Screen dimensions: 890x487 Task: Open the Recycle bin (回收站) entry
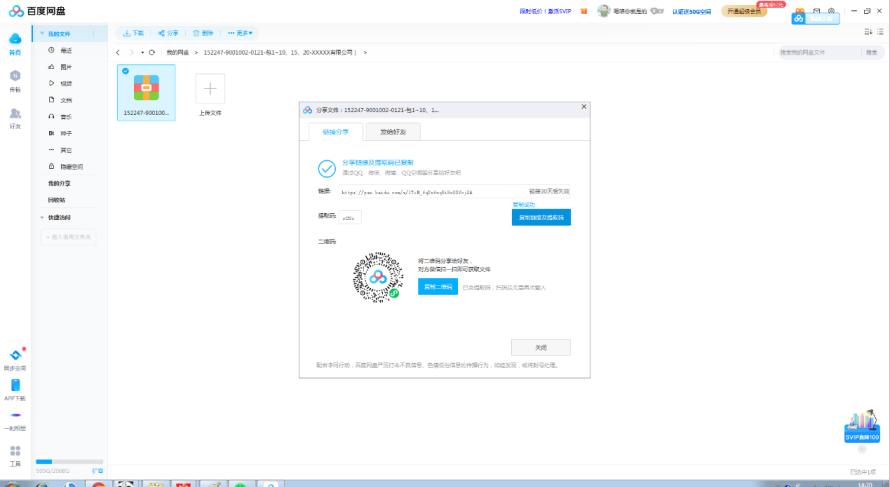point(56,200)
